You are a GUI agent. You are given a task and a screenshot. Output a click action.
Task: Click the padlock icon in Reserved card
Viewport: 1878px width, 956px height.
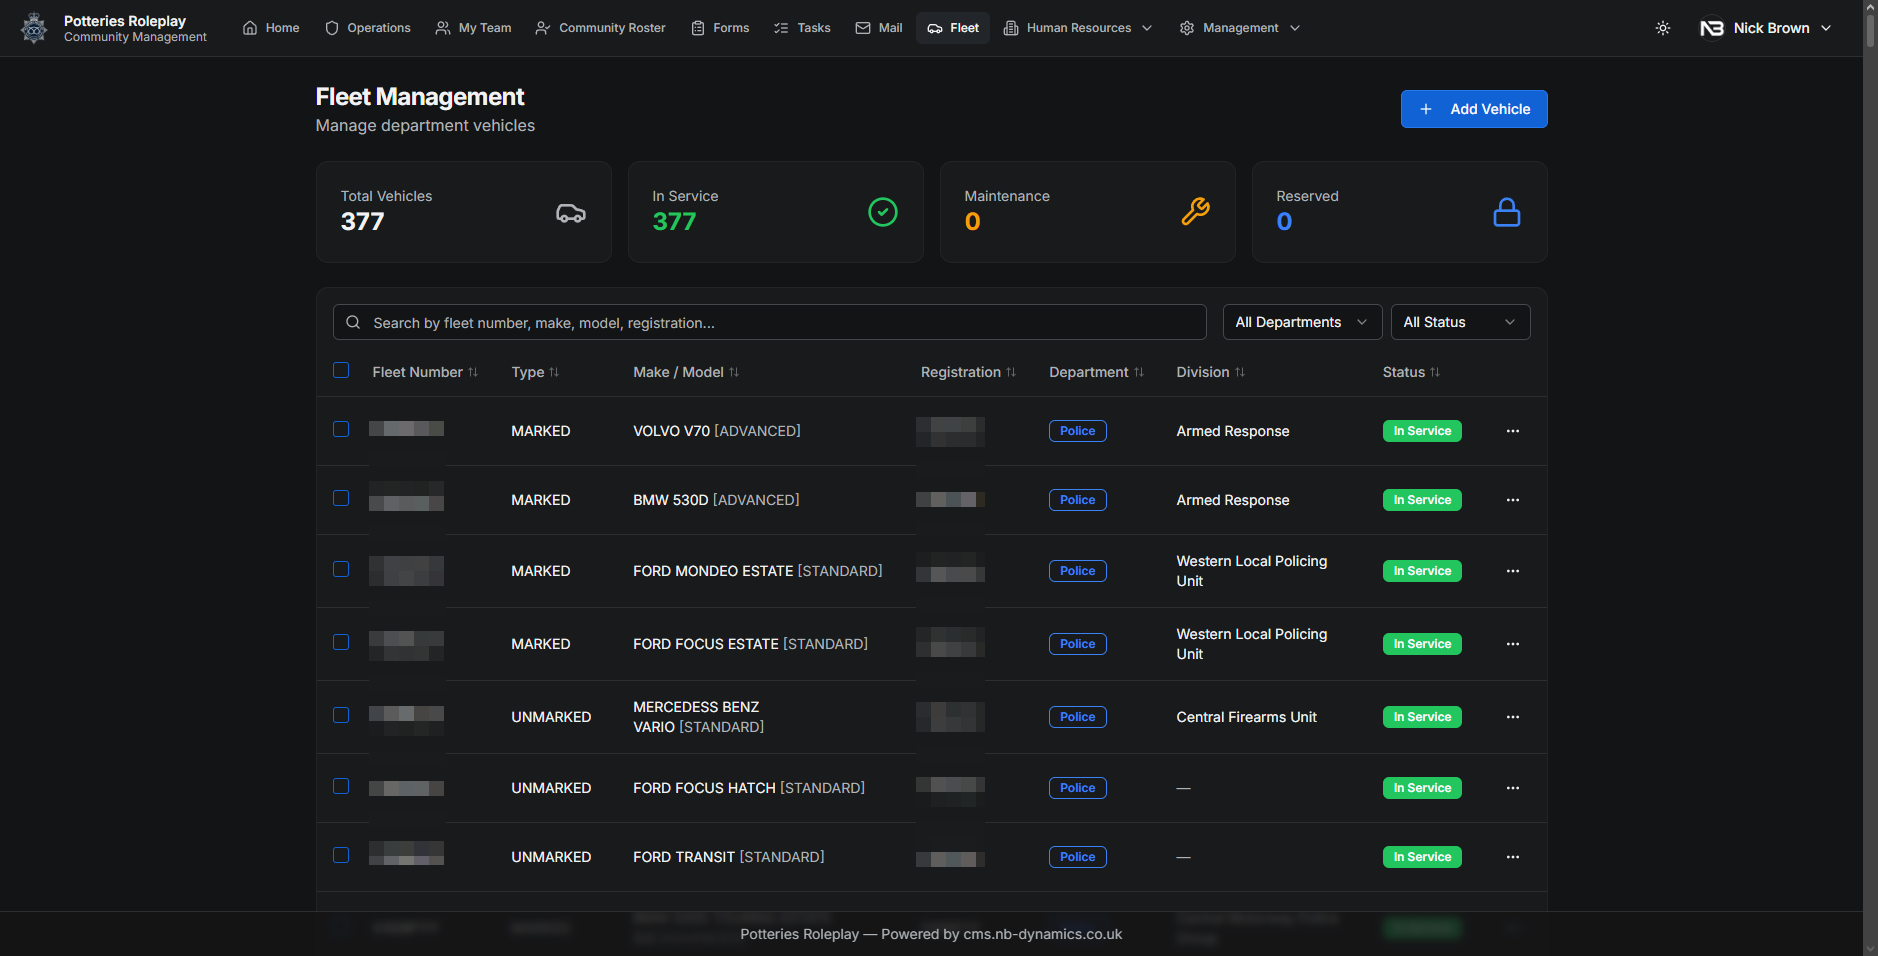(1507, 212)
